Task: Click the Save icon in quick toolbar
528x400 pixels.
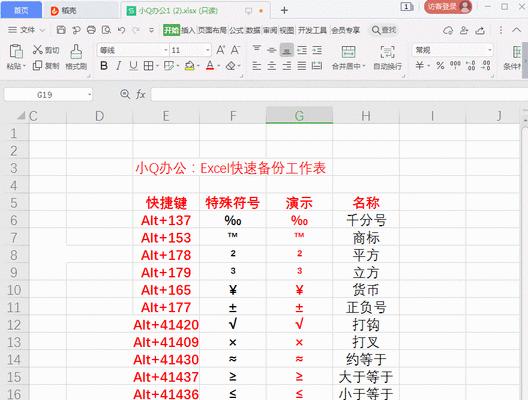Action: [x=61, y=30]
